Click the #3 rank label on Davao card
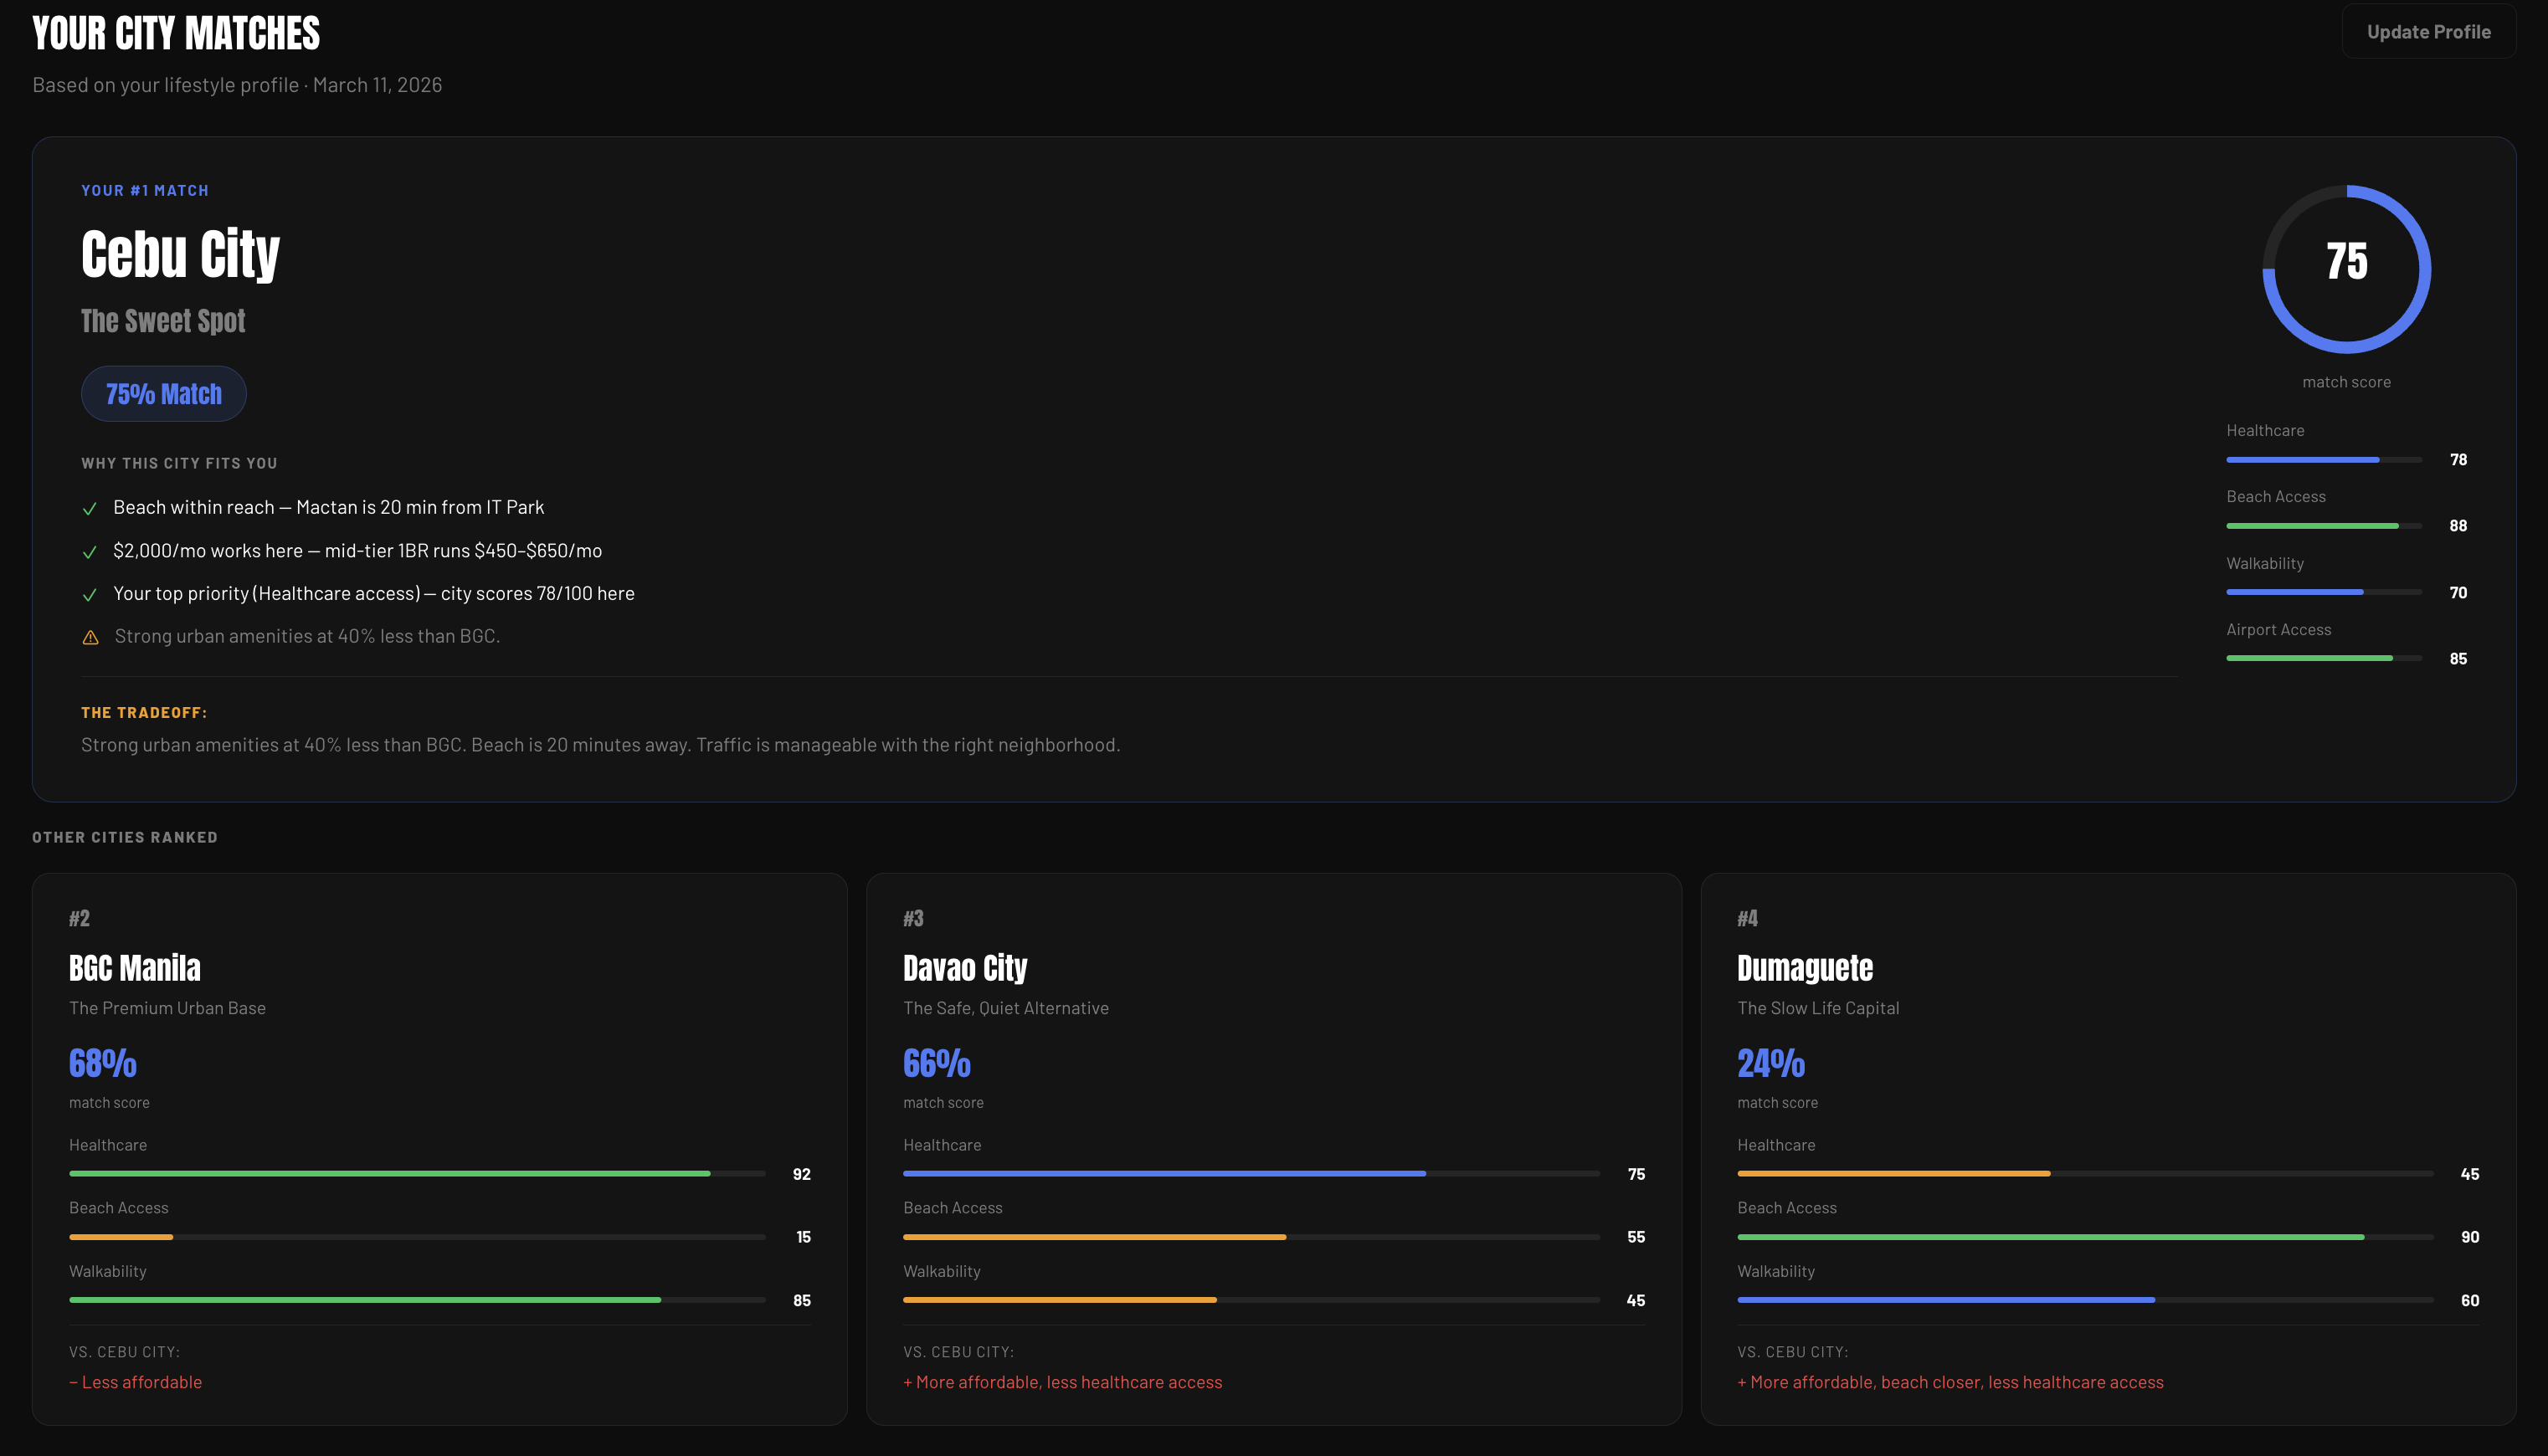The image size is (2548, 1456). point(913,918)
